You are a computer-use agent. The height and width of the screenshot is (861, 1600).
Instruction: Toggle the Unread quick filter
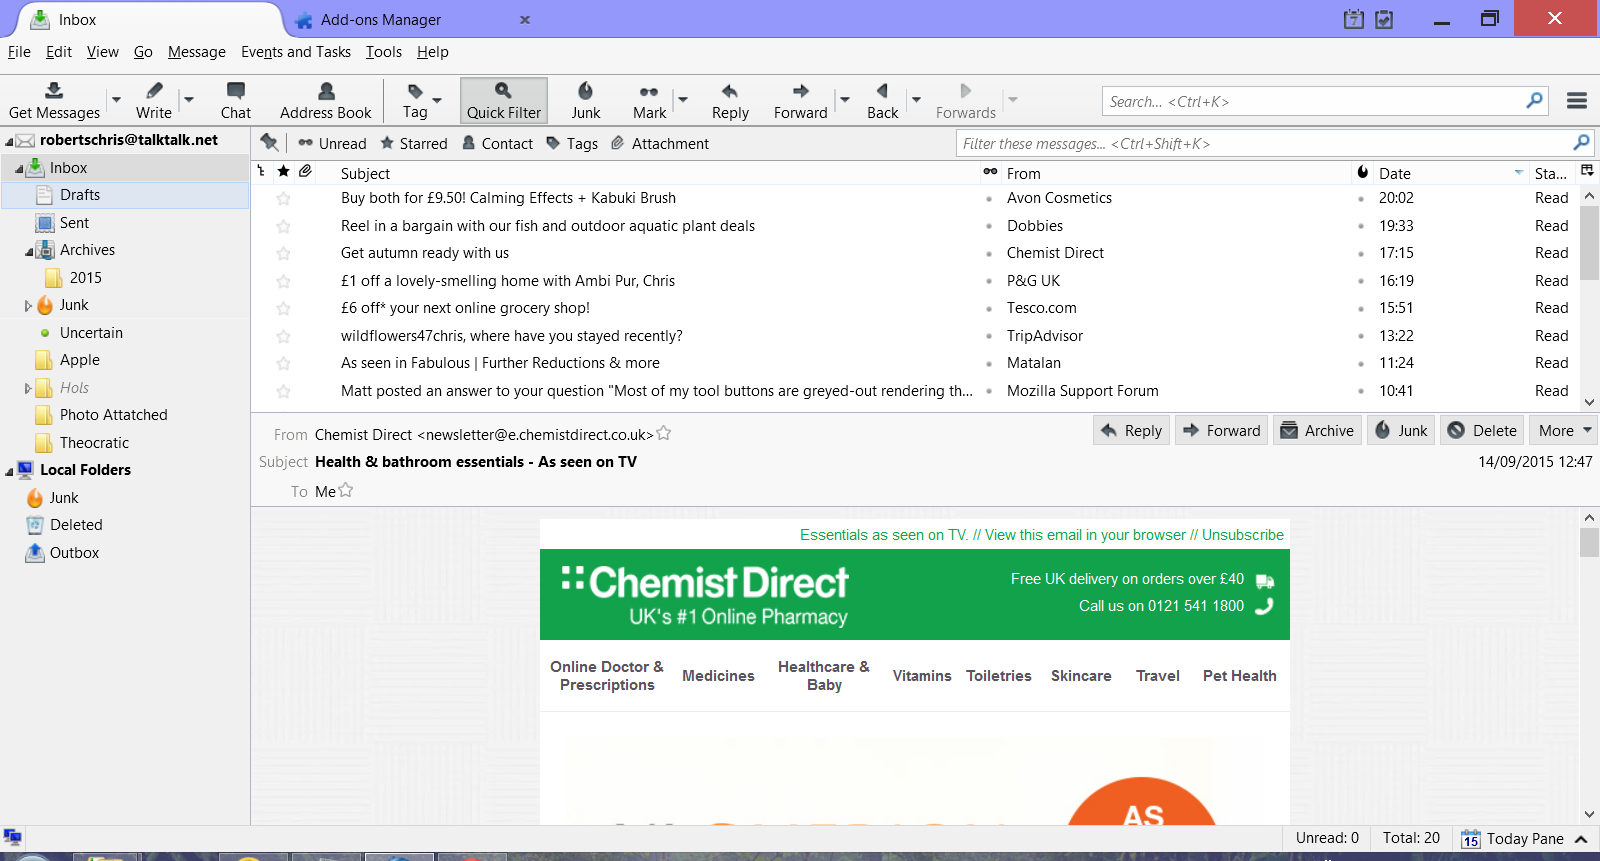333,144
